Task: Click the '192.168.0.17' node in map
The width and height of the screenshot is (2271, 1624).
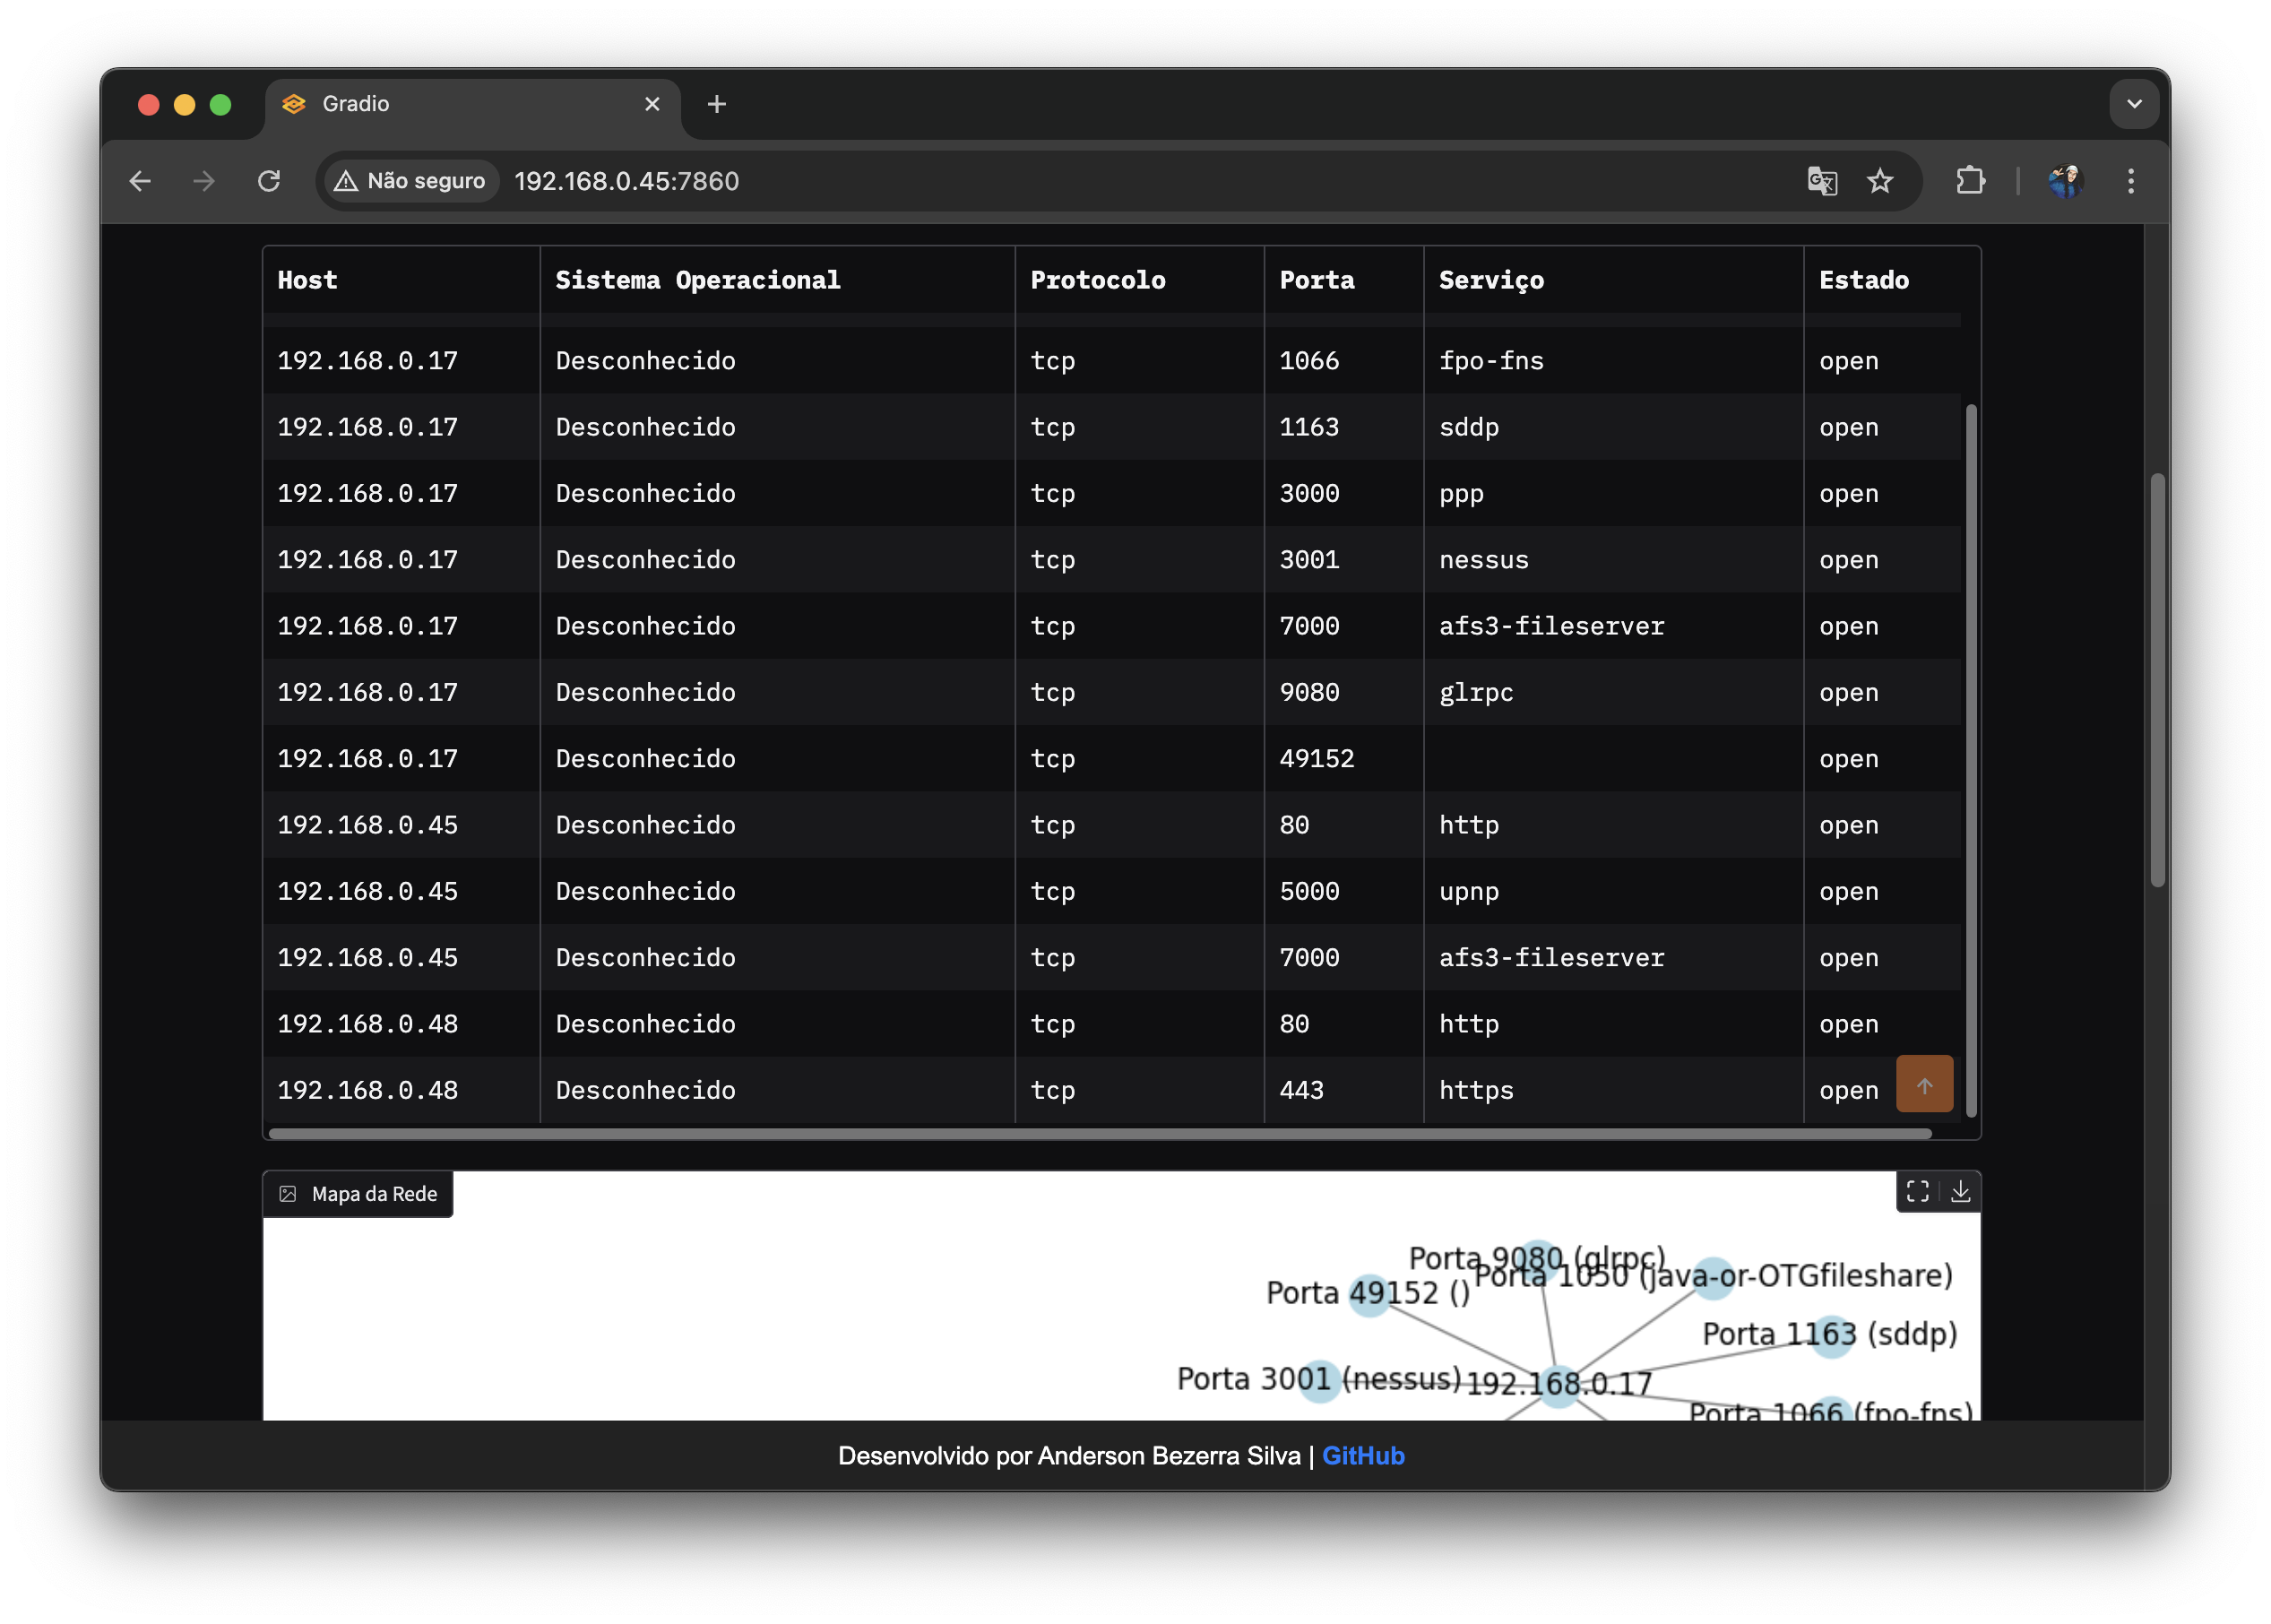Action: (1558, 1385)
